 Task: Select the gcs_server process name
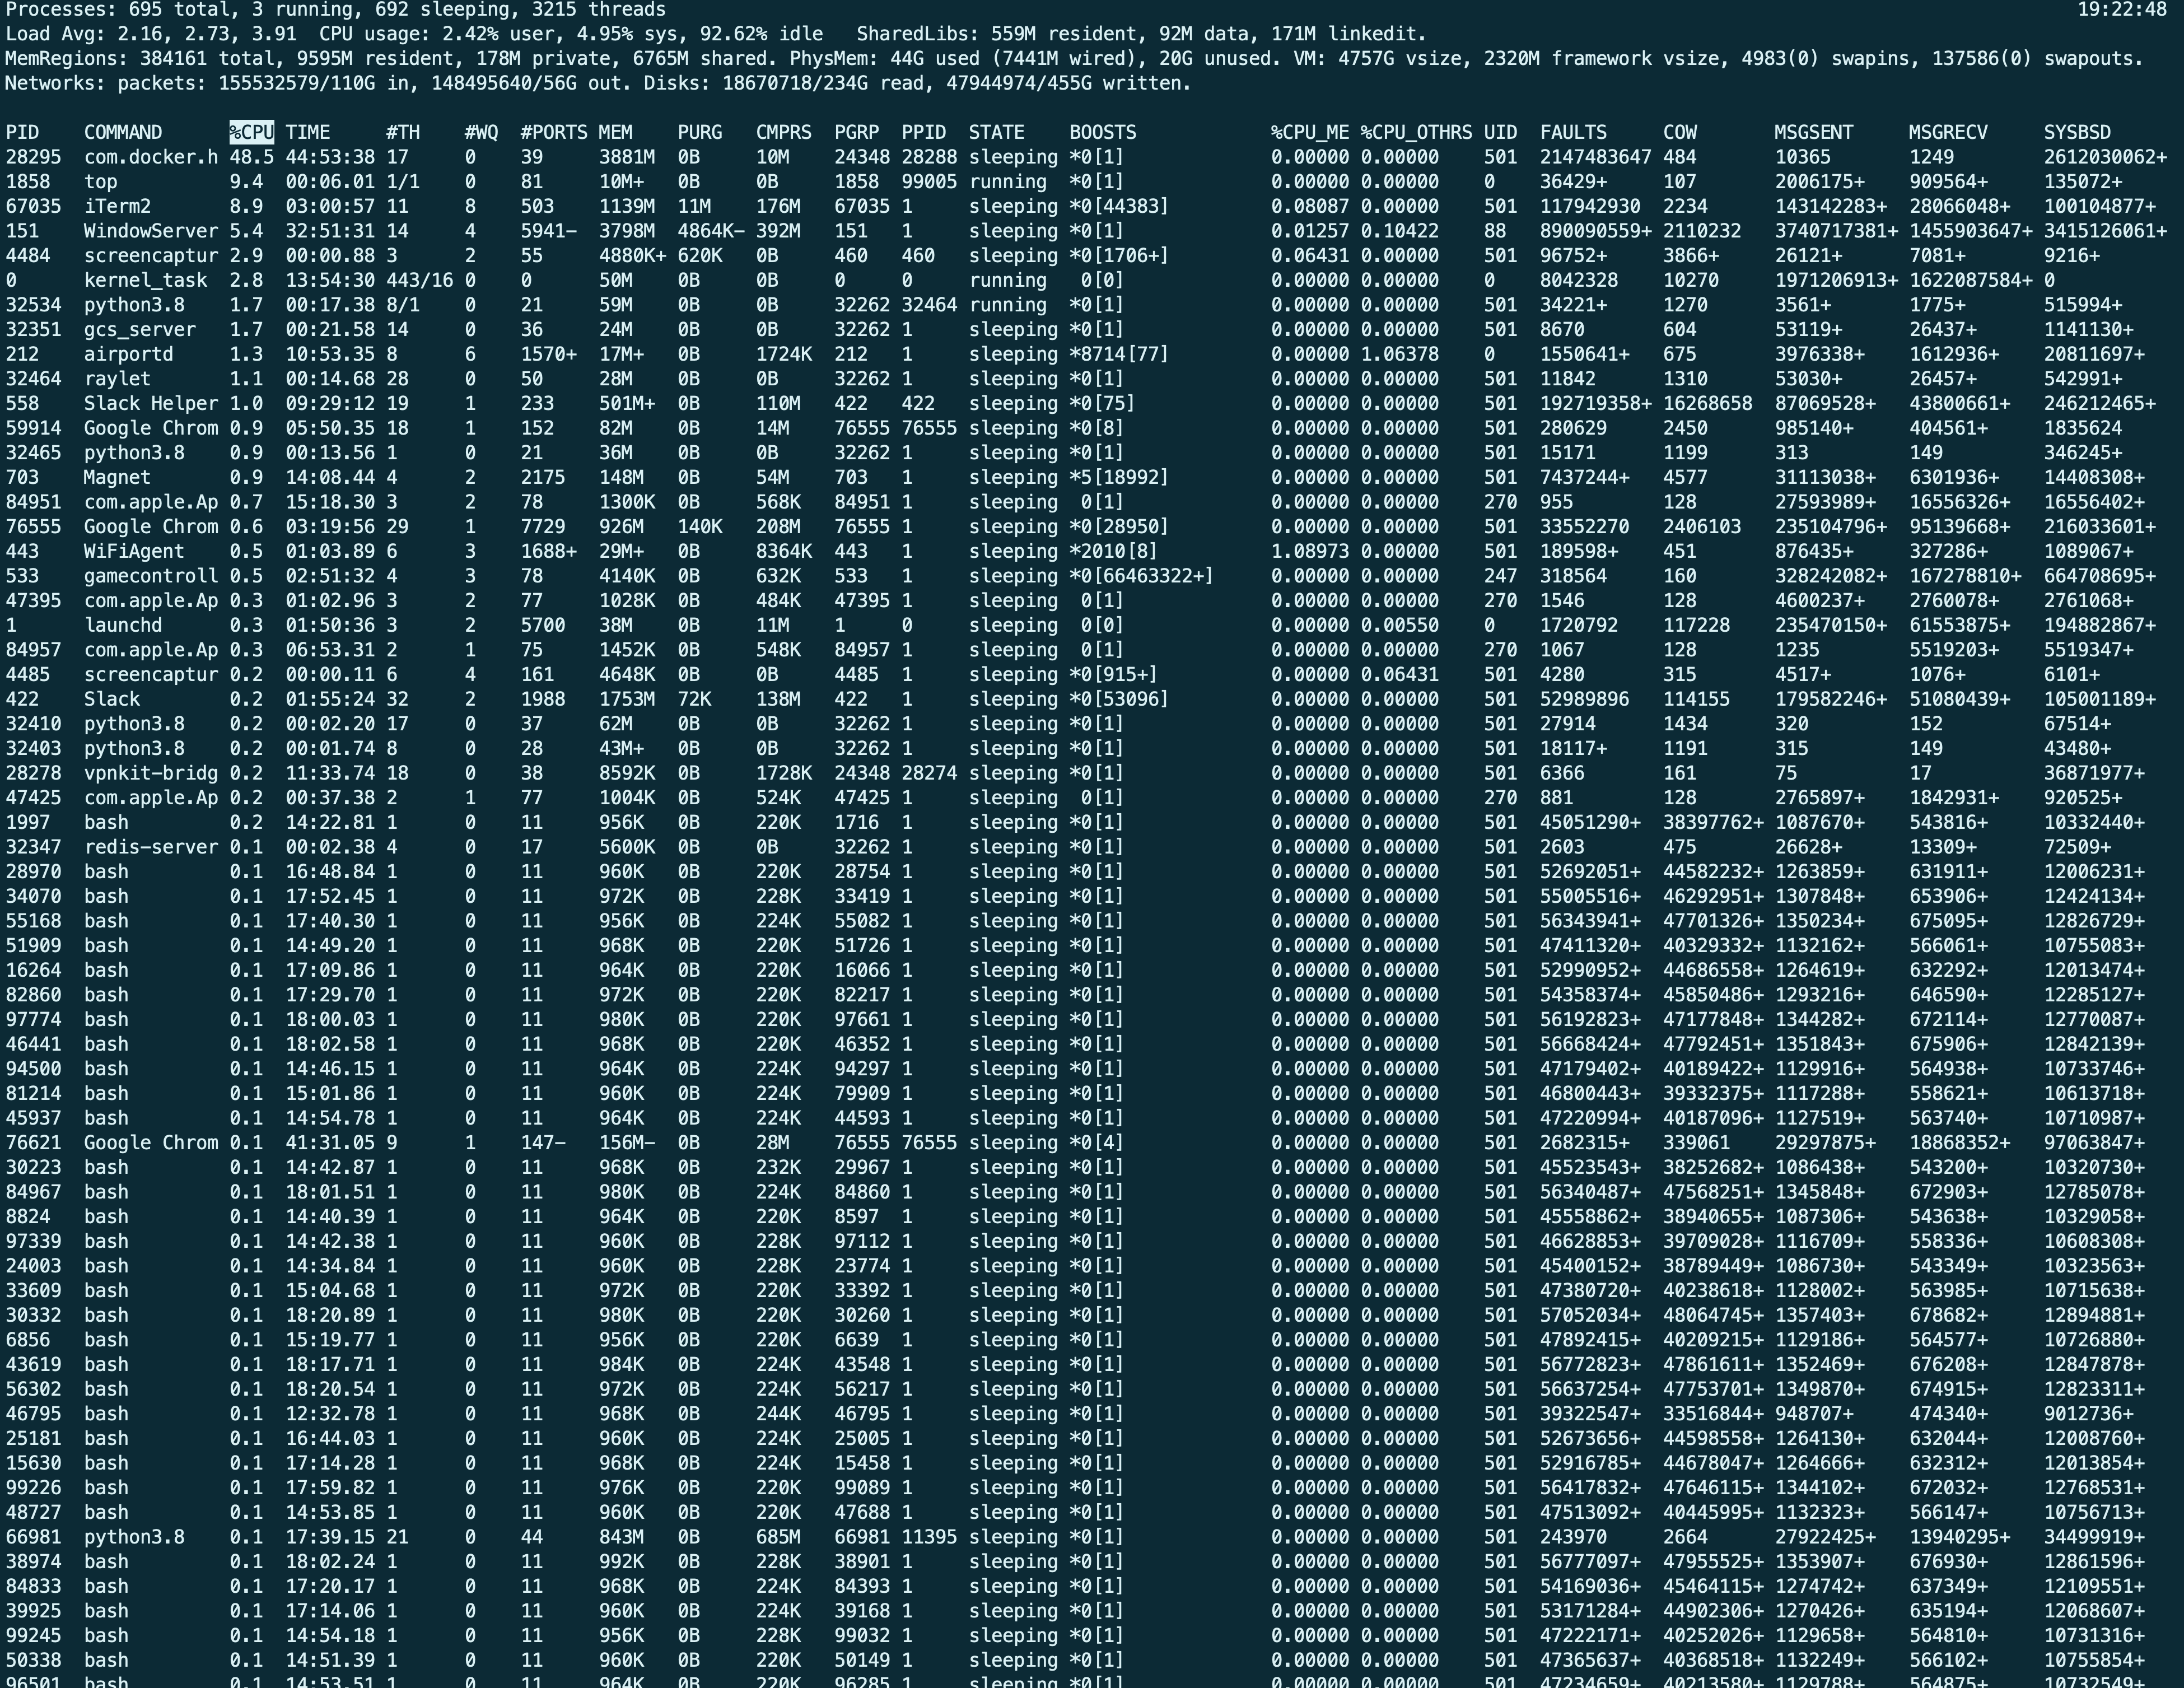pos(140,329)
